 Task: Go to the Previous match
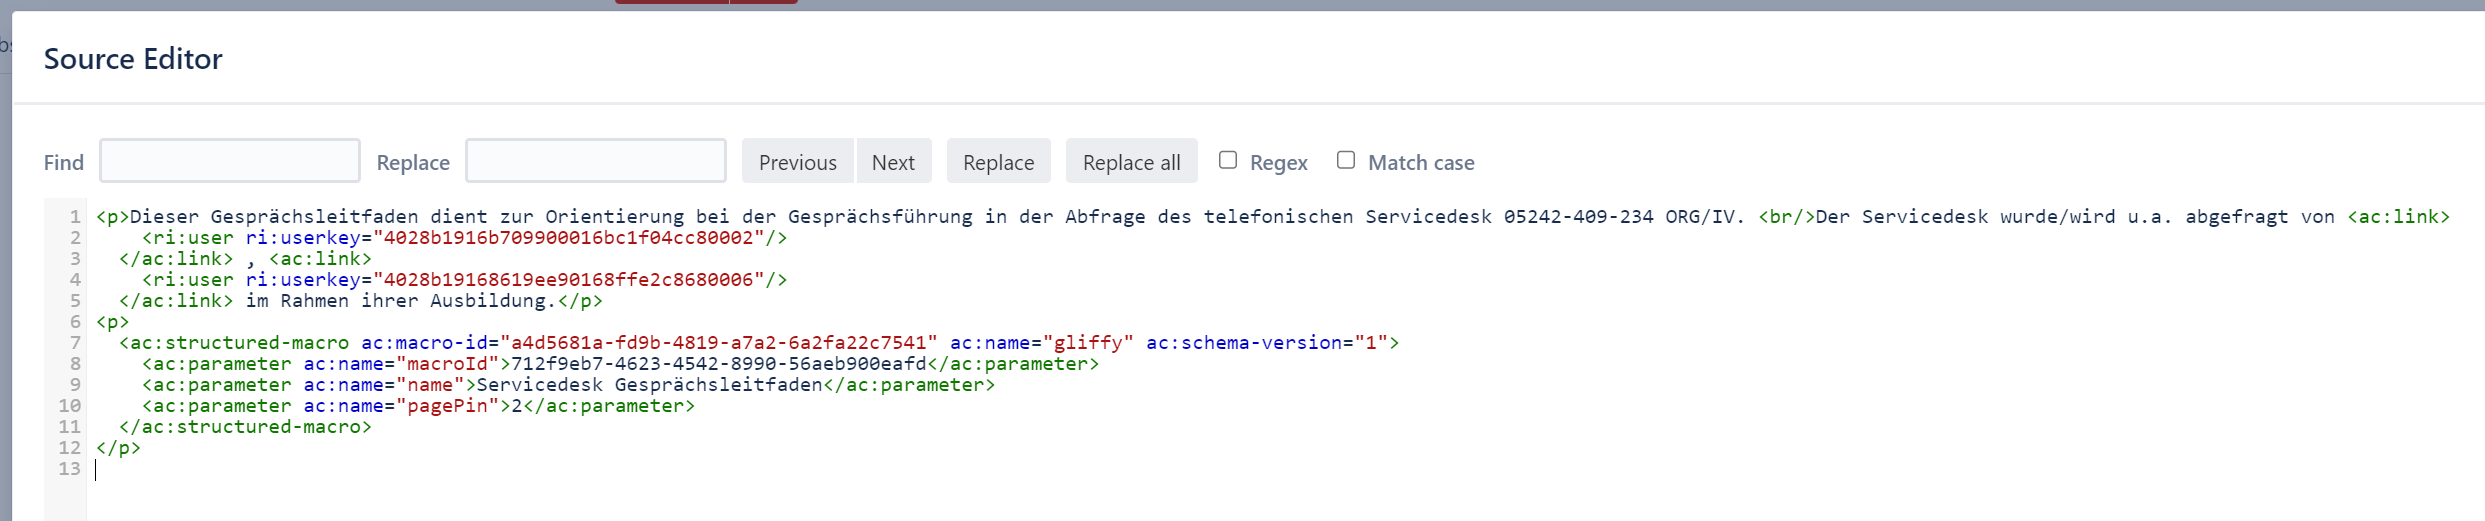click(x=798, y=161)
